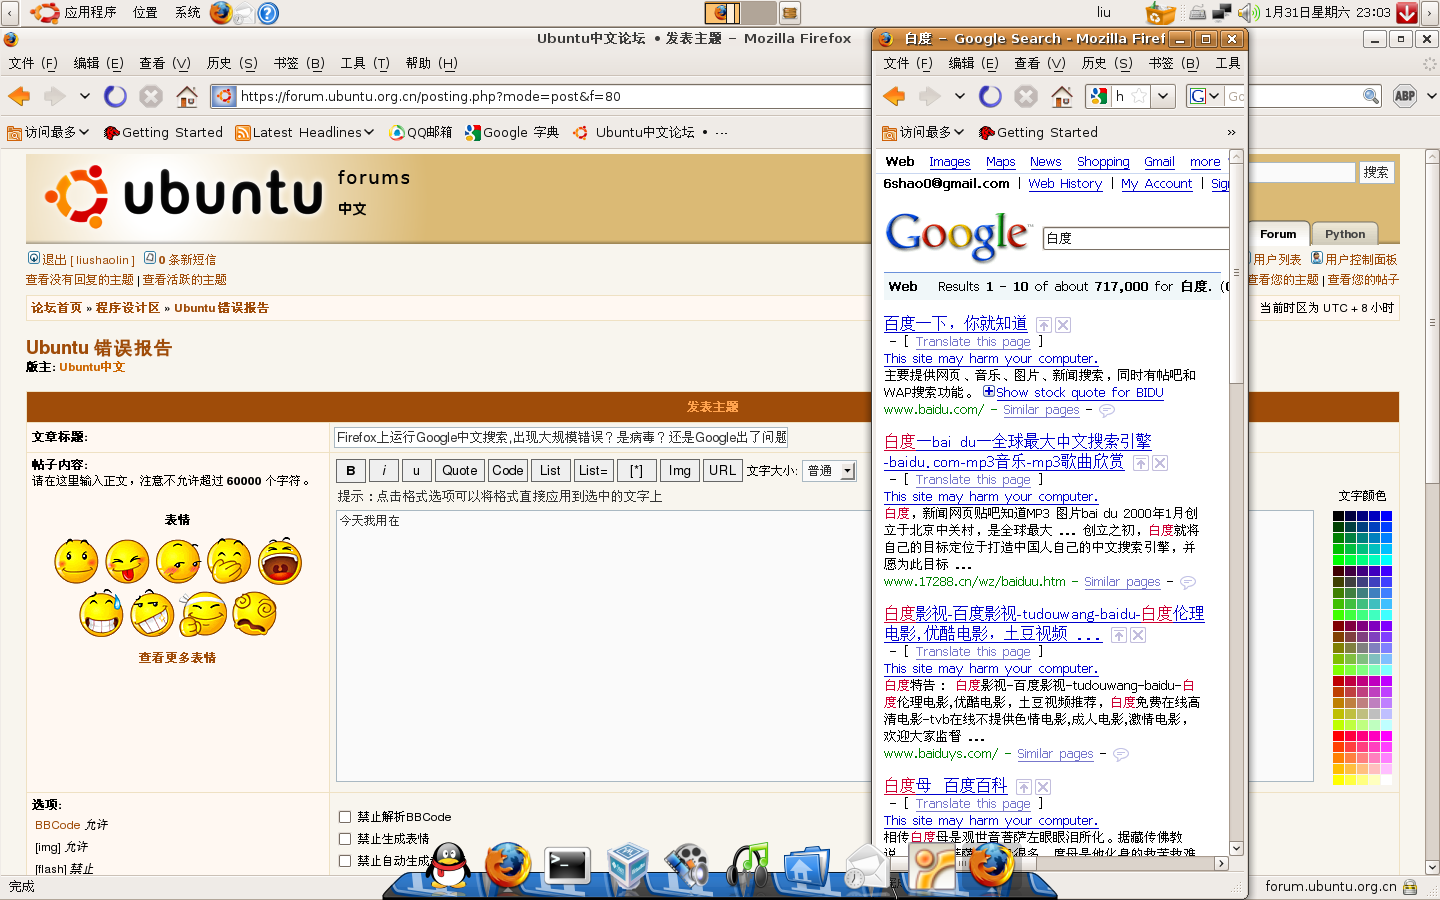1440x900 pixels.
Task: Insert the first smiling emoticon
Action: [76, 562]
